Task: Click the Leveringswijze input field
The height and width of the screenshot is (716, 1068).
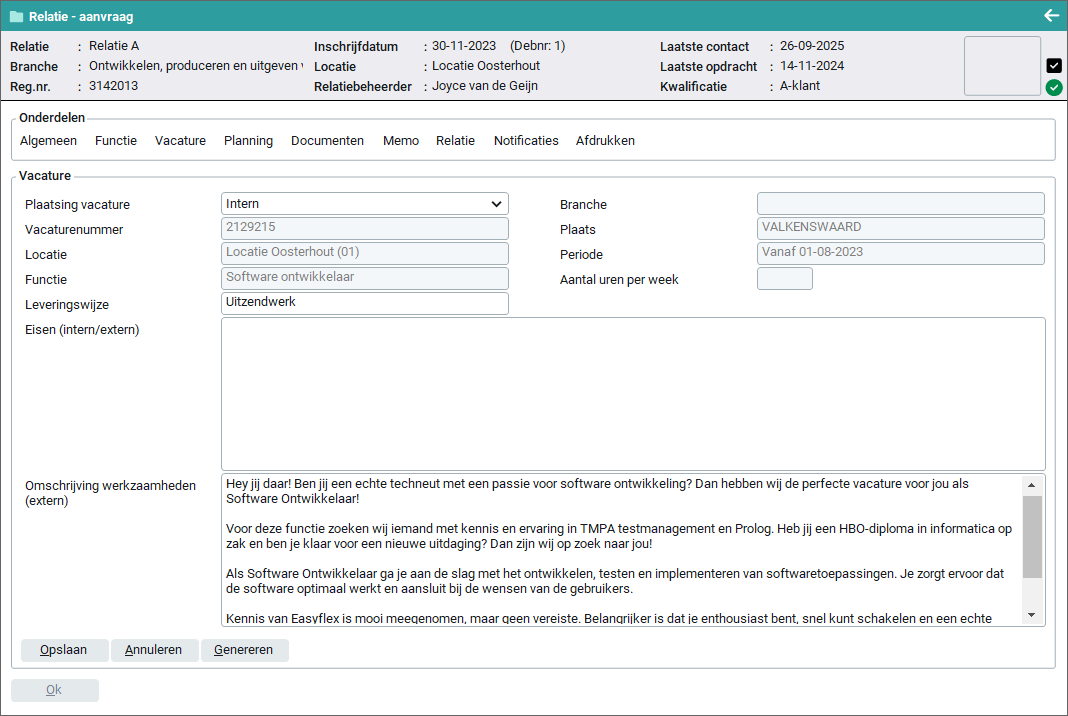Action: pos(364,303)
